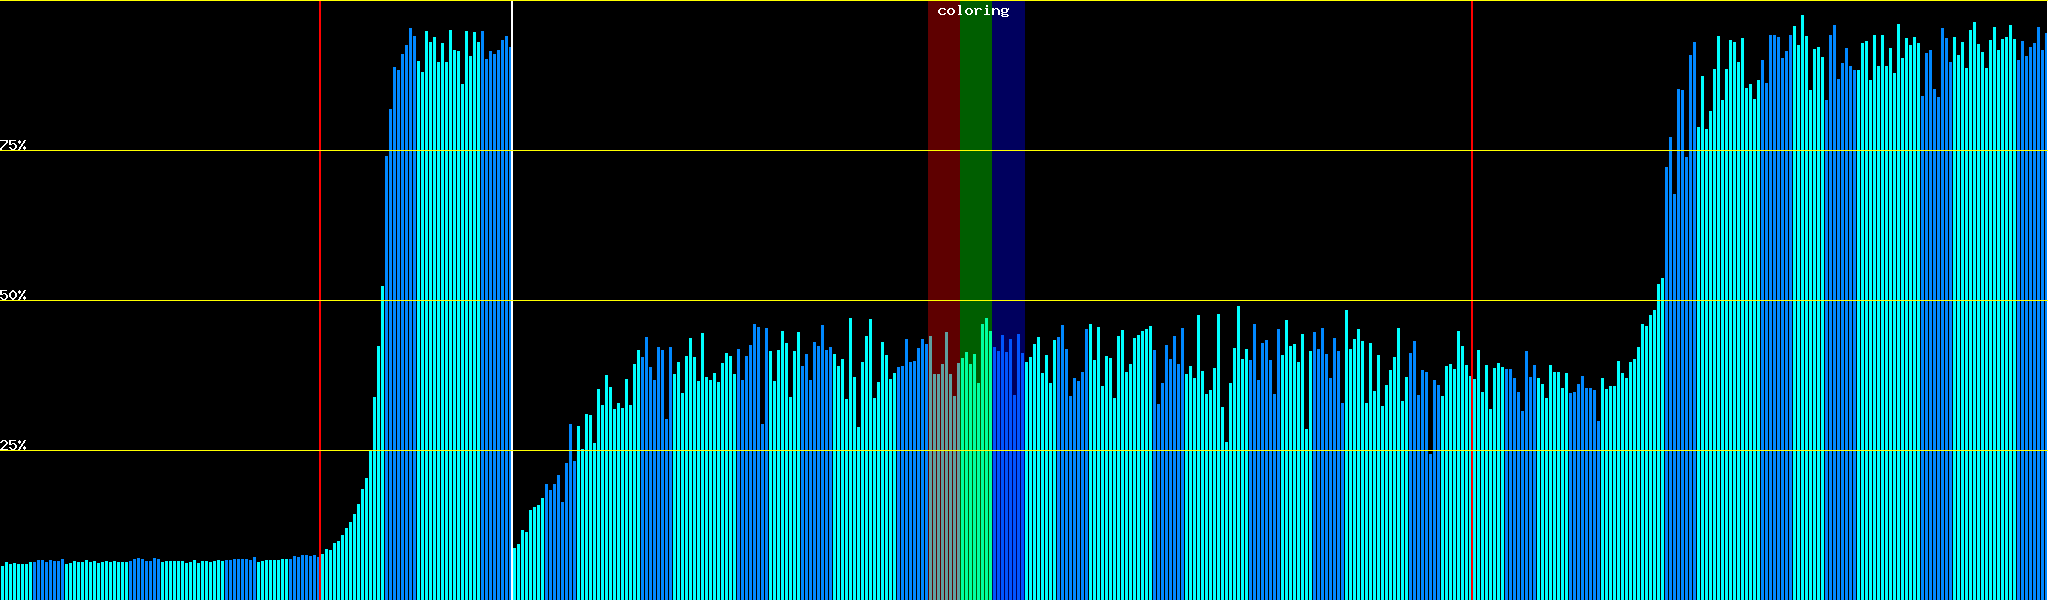Select the dark blue coloring band

(x=1008, y=150)
